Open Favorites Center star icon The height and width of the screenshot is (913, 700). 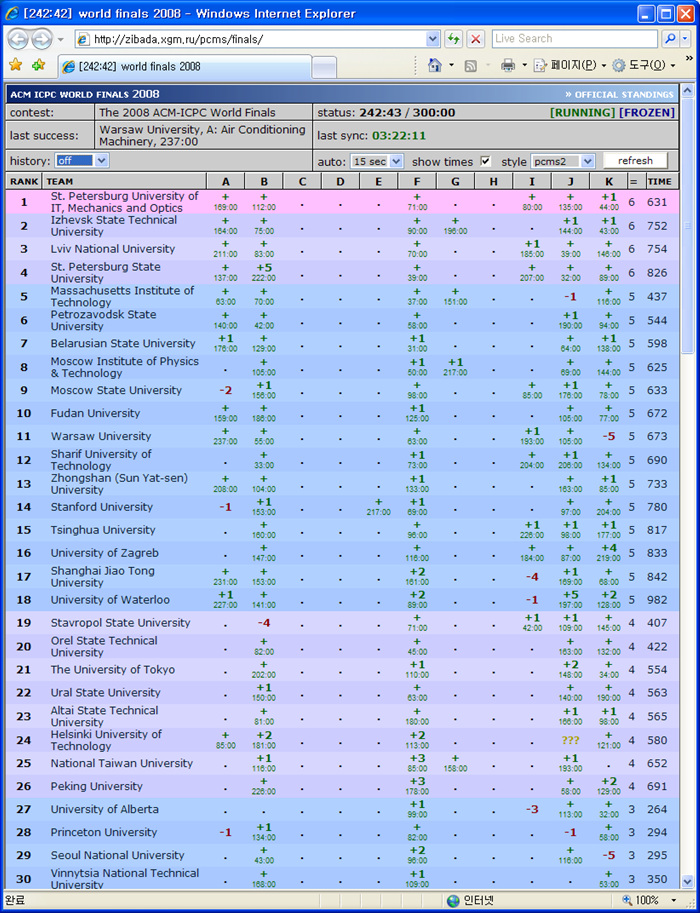[16, 65]
